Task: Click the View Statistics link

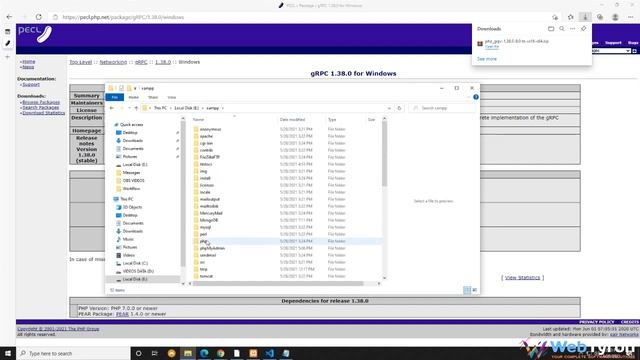Action: coord(522,278)
